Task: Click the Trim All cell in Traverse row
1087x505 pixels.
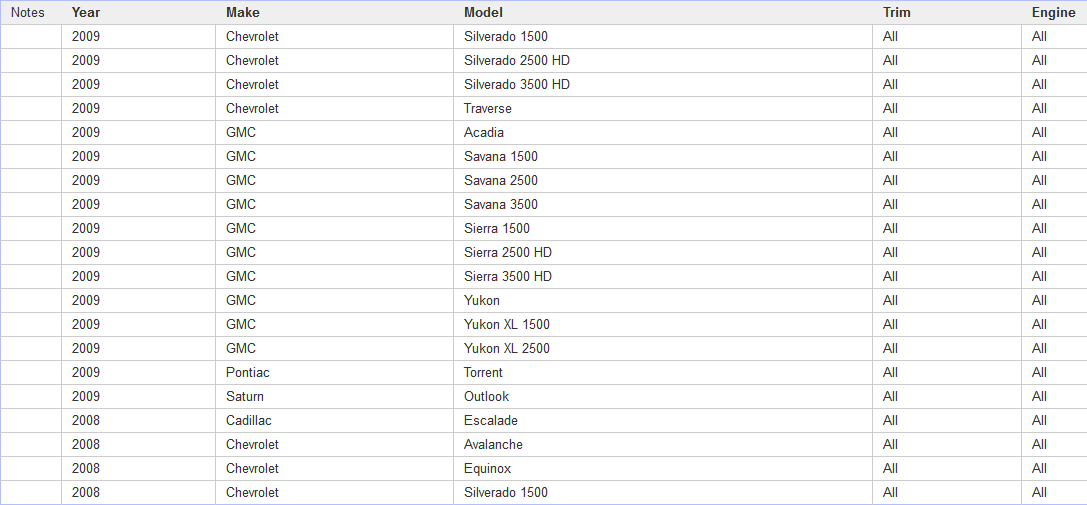Action: click(x=947, y=109)
